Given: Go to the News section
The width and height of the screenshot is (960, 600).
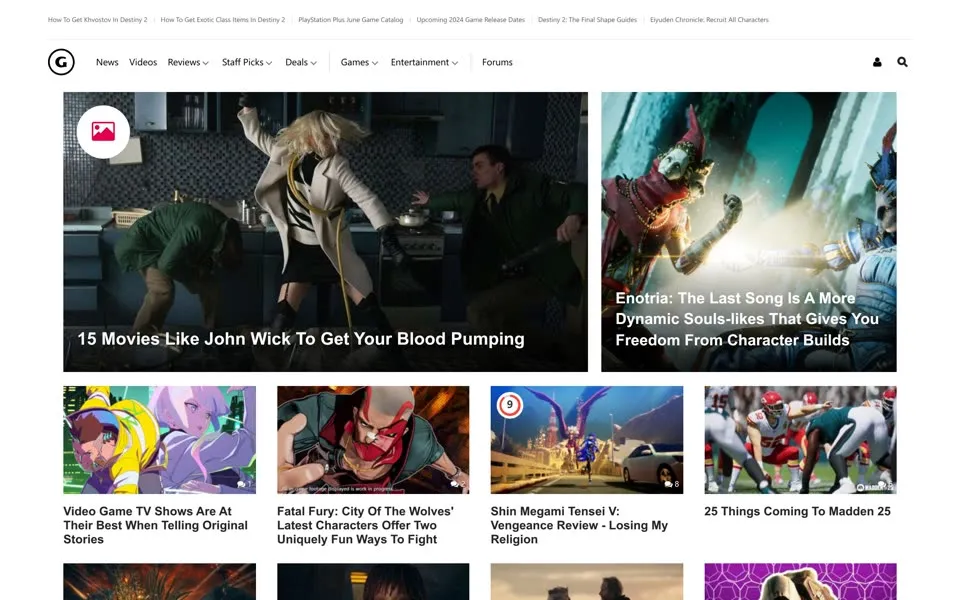Looking at the screenshot, I should [107, 62].
